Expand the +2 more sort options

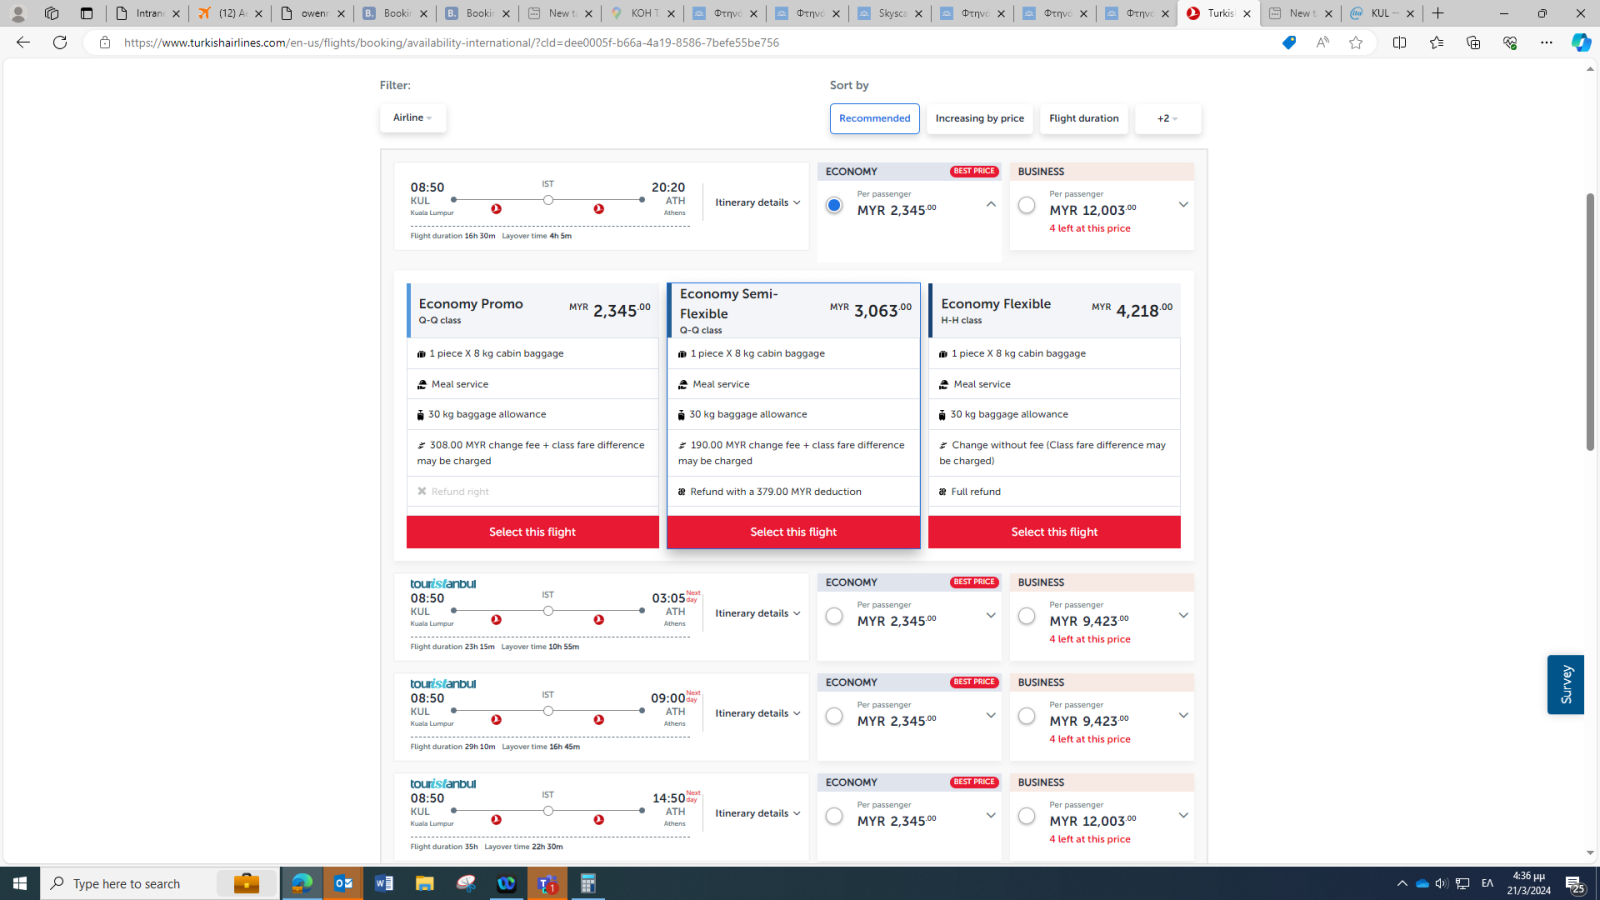point(1167,119)
